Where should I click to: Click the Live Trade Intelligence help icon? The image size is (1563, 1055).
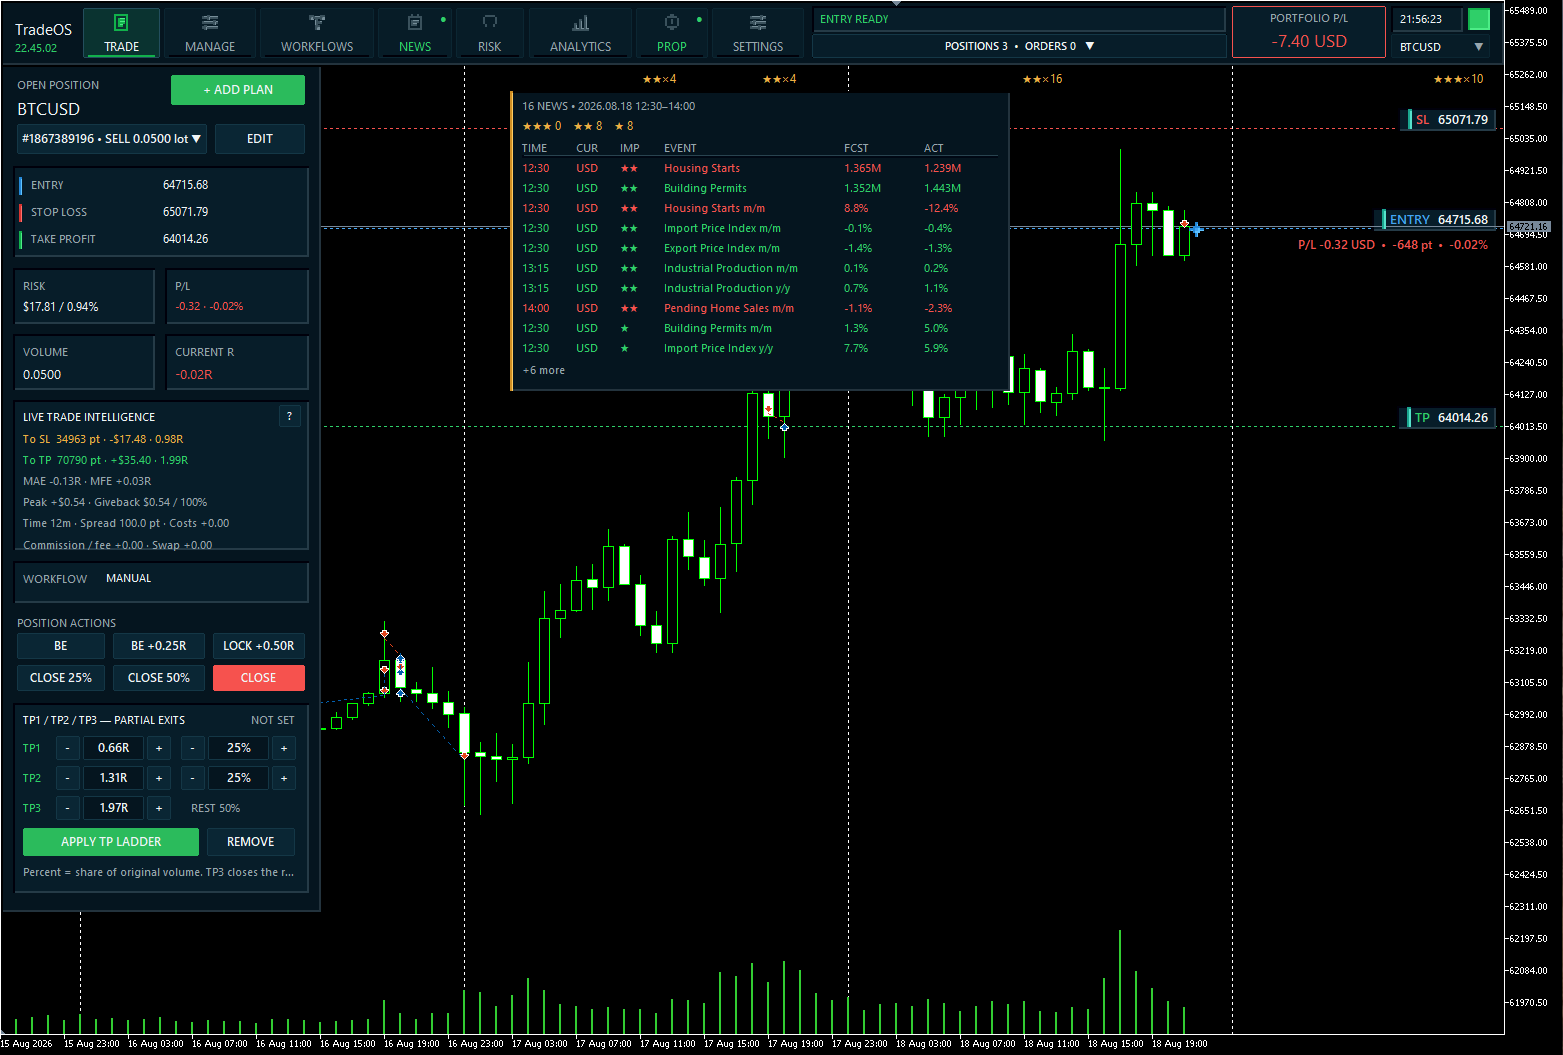pos(289,417)
